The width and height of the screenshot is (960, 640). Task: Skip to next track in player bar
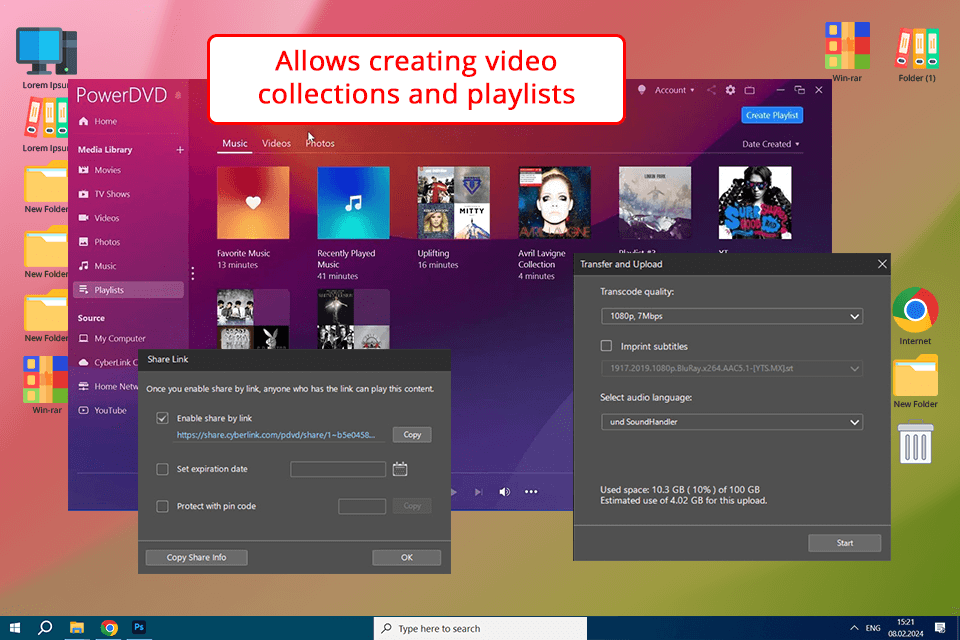(479, 492)
